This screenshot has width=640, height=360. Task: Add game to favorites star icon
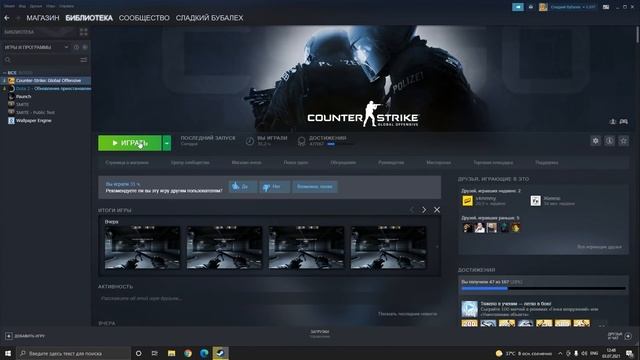pyautogui.click(x=623, y=141)
